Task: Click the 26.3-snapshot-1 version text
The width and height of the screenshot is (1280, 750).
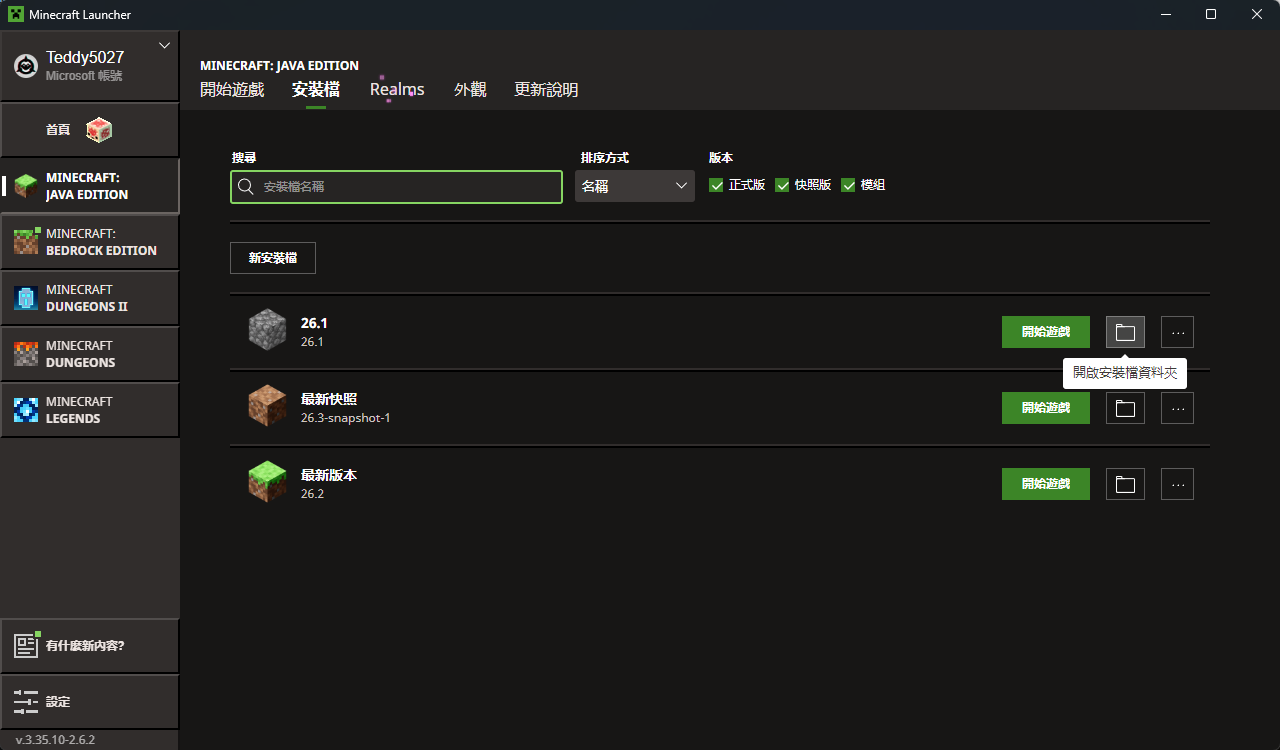Action: pos(346,418)
